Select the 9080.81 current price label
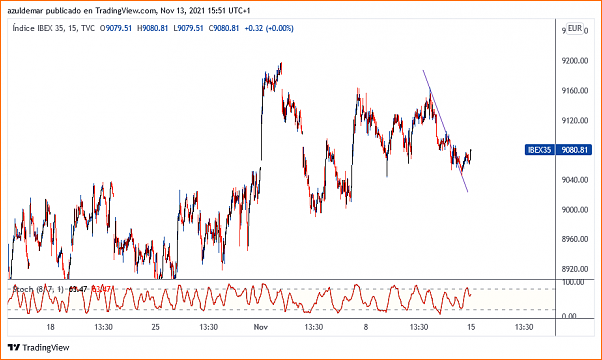Screen dimensions: 602x360 tap(574, 150)
